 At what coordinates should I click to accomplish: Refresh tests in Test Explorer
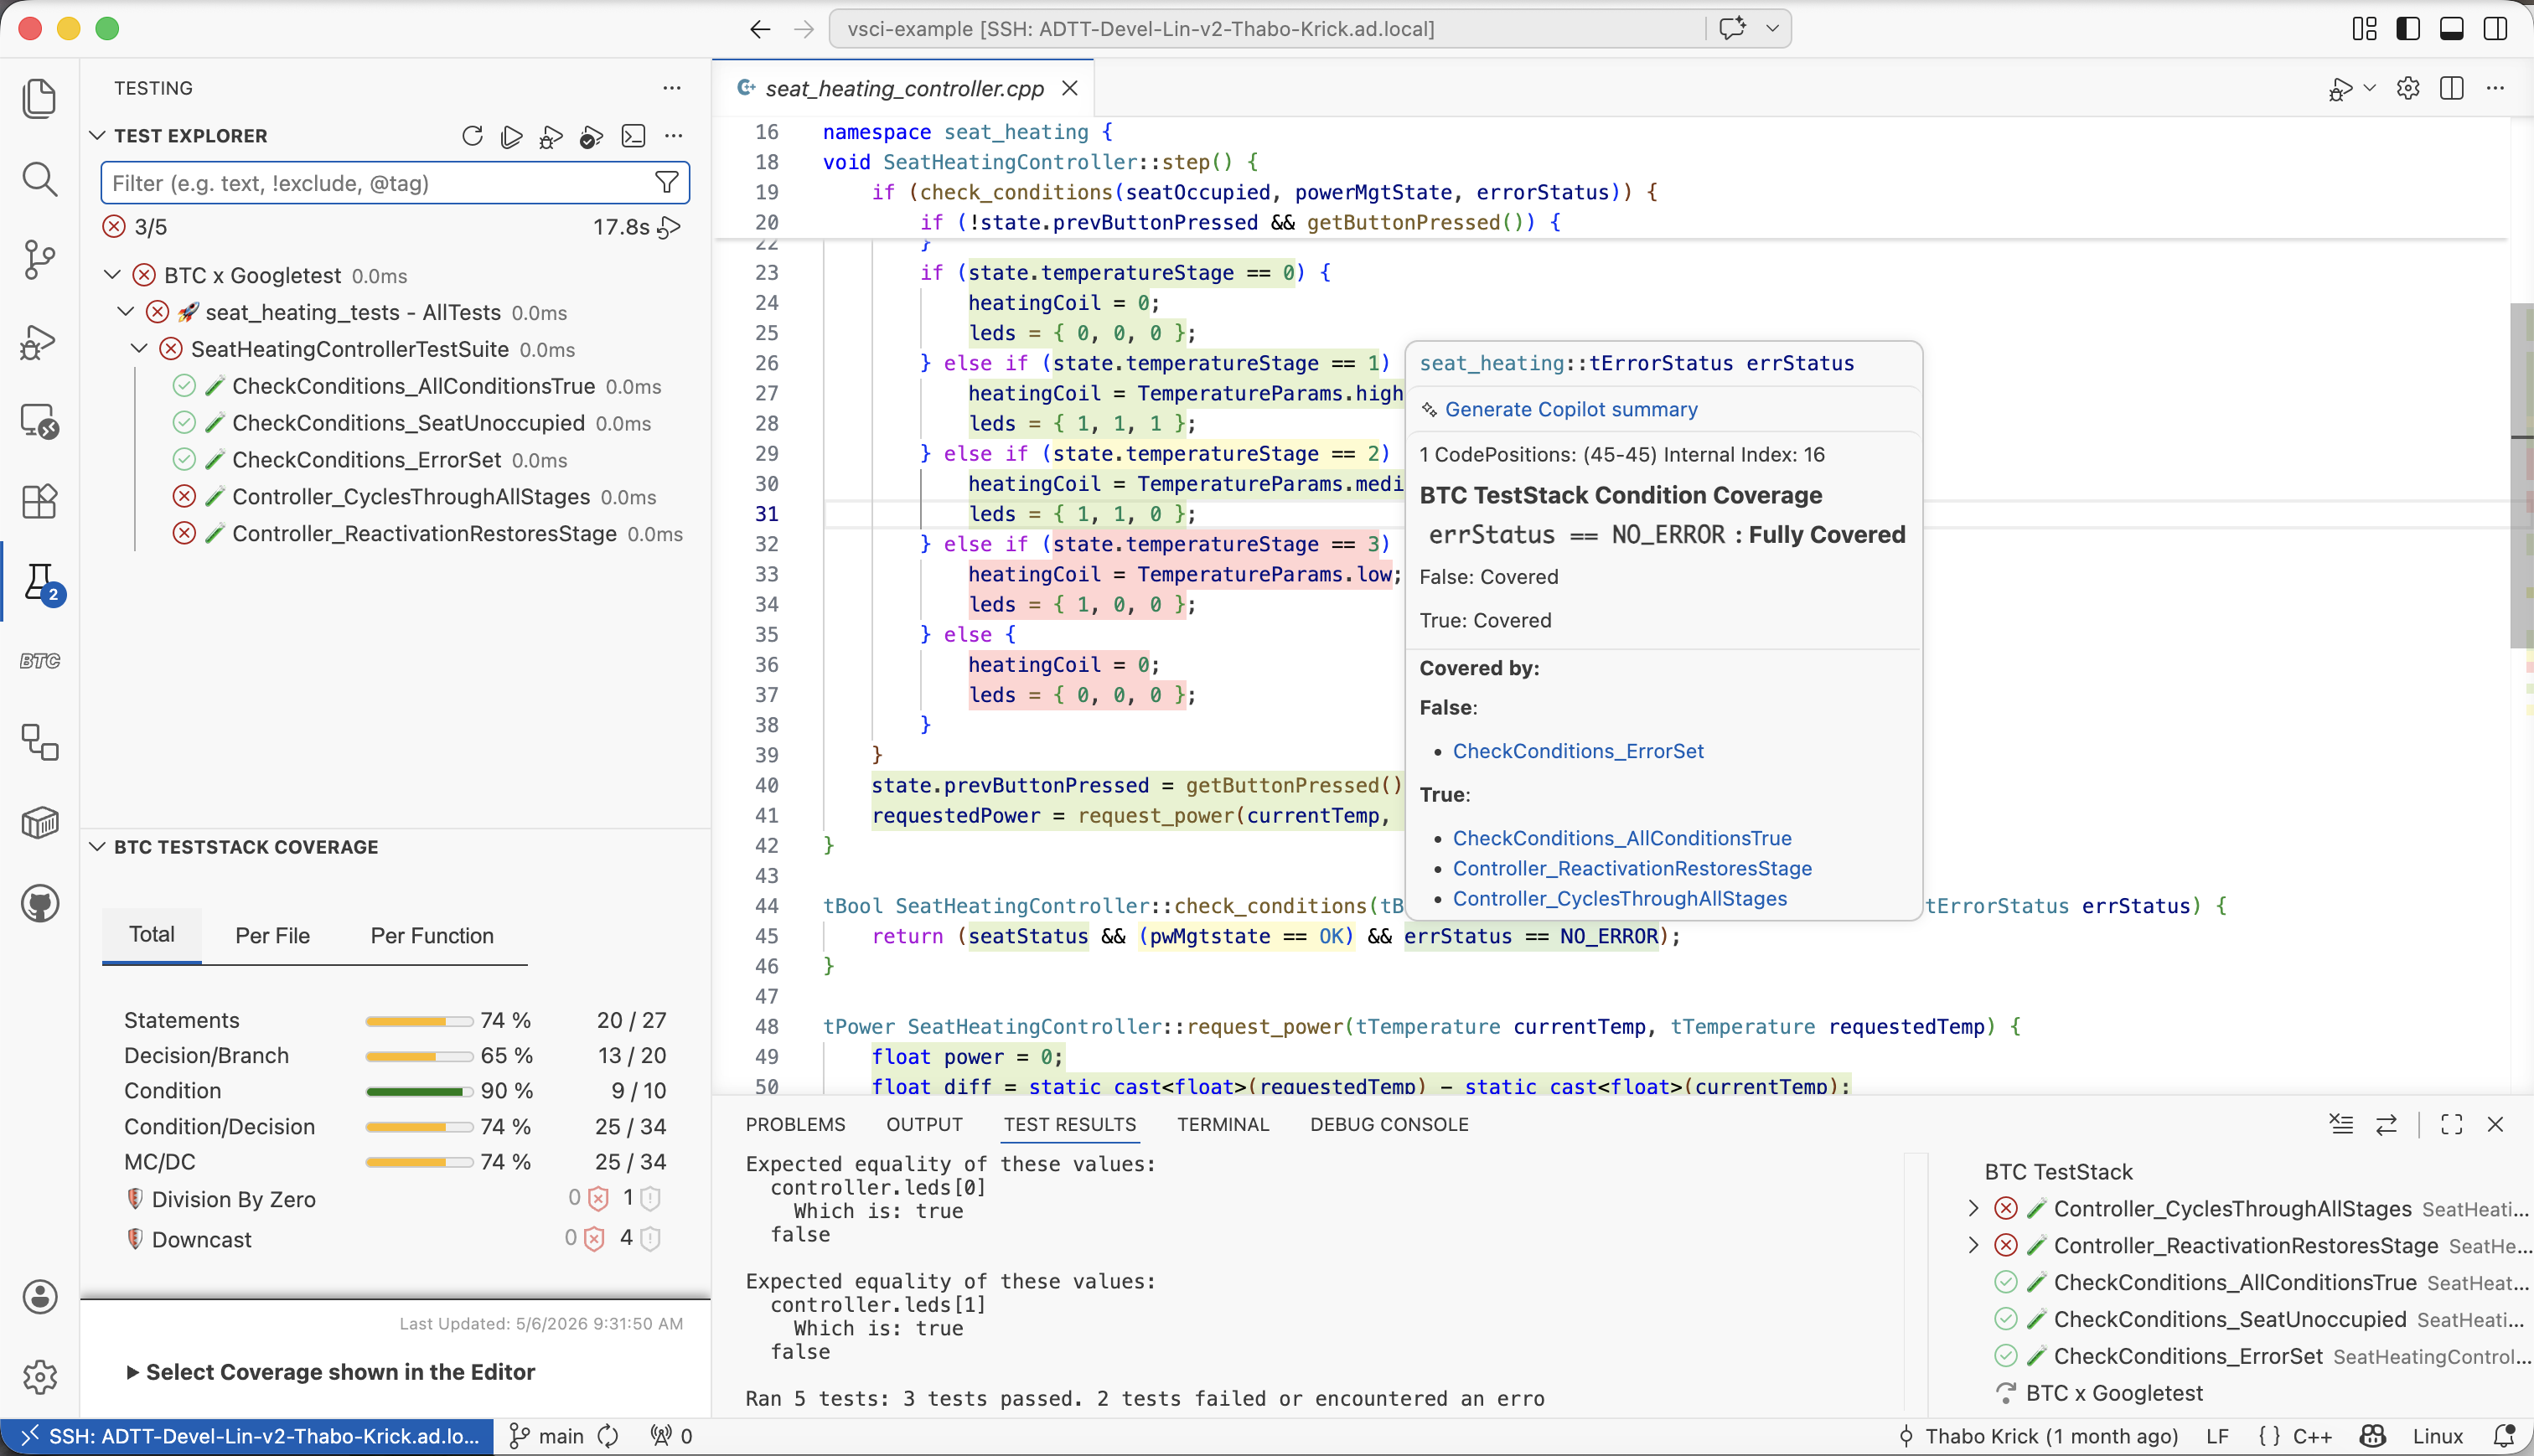[x=472, y=136]
